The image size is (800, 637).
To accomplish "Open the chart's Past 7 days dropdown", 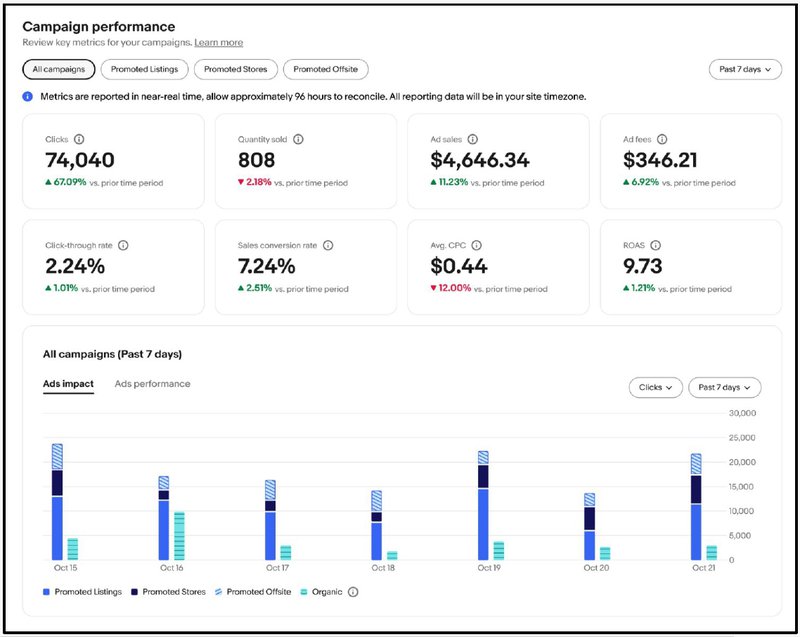I will pos(724,388).
